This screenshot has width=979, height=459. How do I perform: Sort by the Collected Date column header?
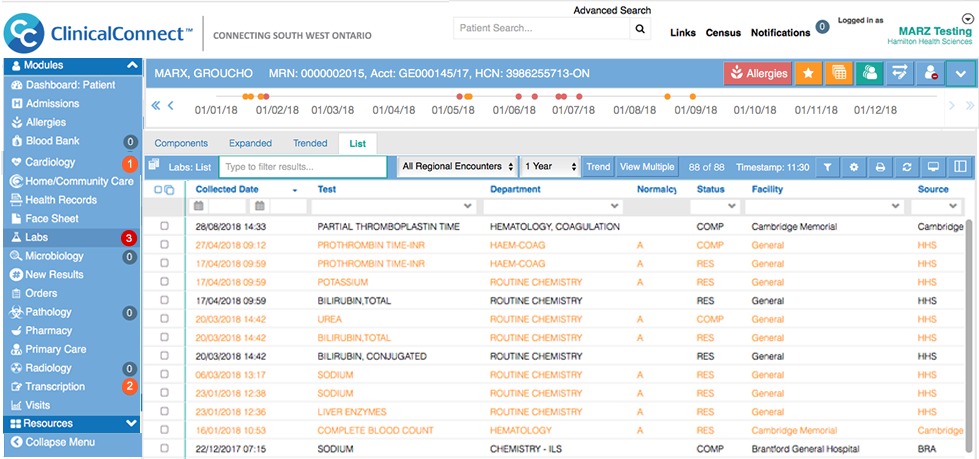[227, 189]
